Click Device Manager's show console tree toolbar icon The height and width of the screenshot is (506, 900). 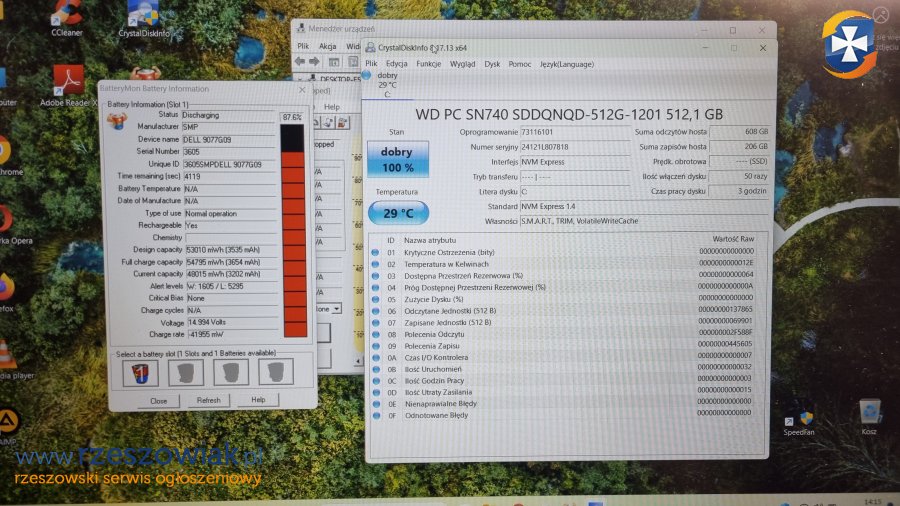tap(334, 62)
